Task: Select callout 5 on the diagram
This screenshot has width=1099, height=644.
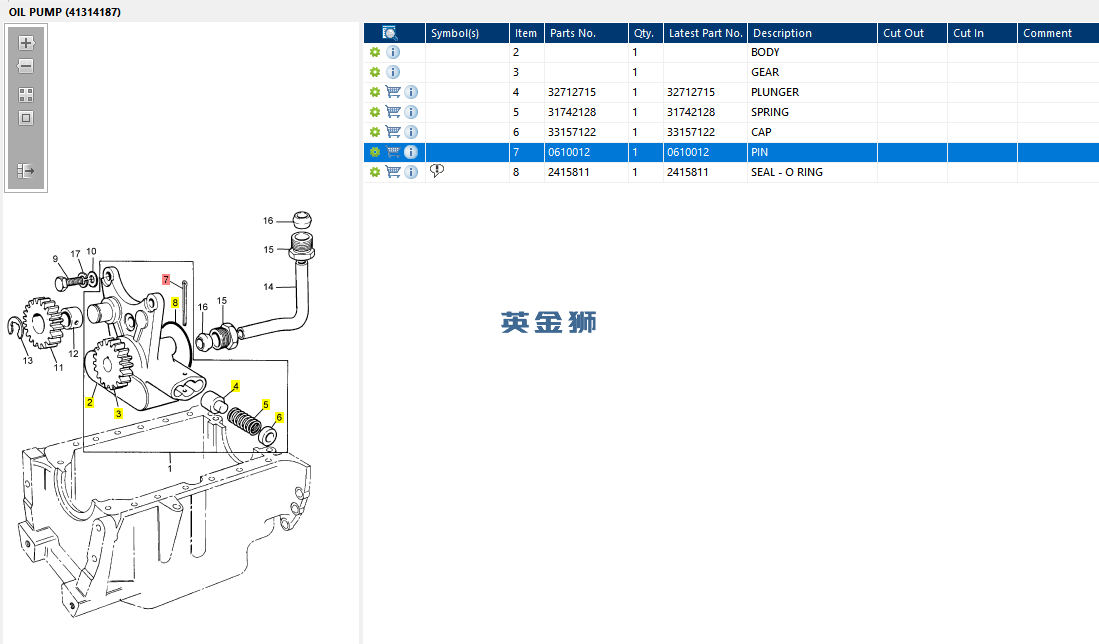Action: pos(266,405)
